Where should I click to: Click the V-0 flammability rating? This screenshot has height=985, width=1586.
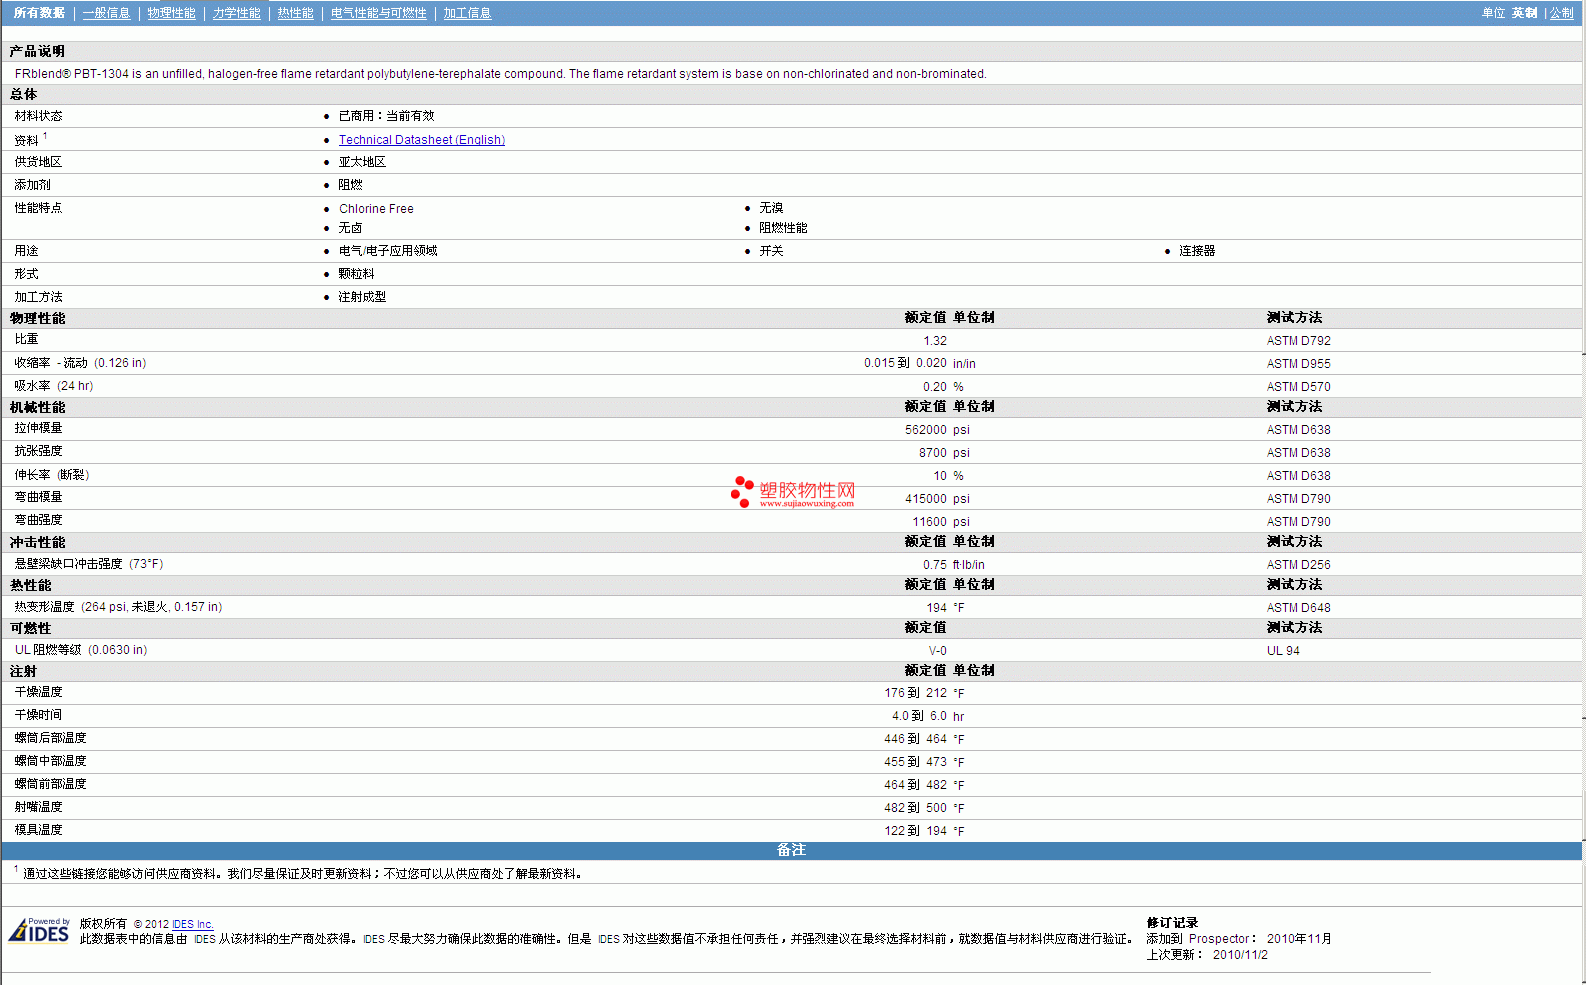coord(938,651)
